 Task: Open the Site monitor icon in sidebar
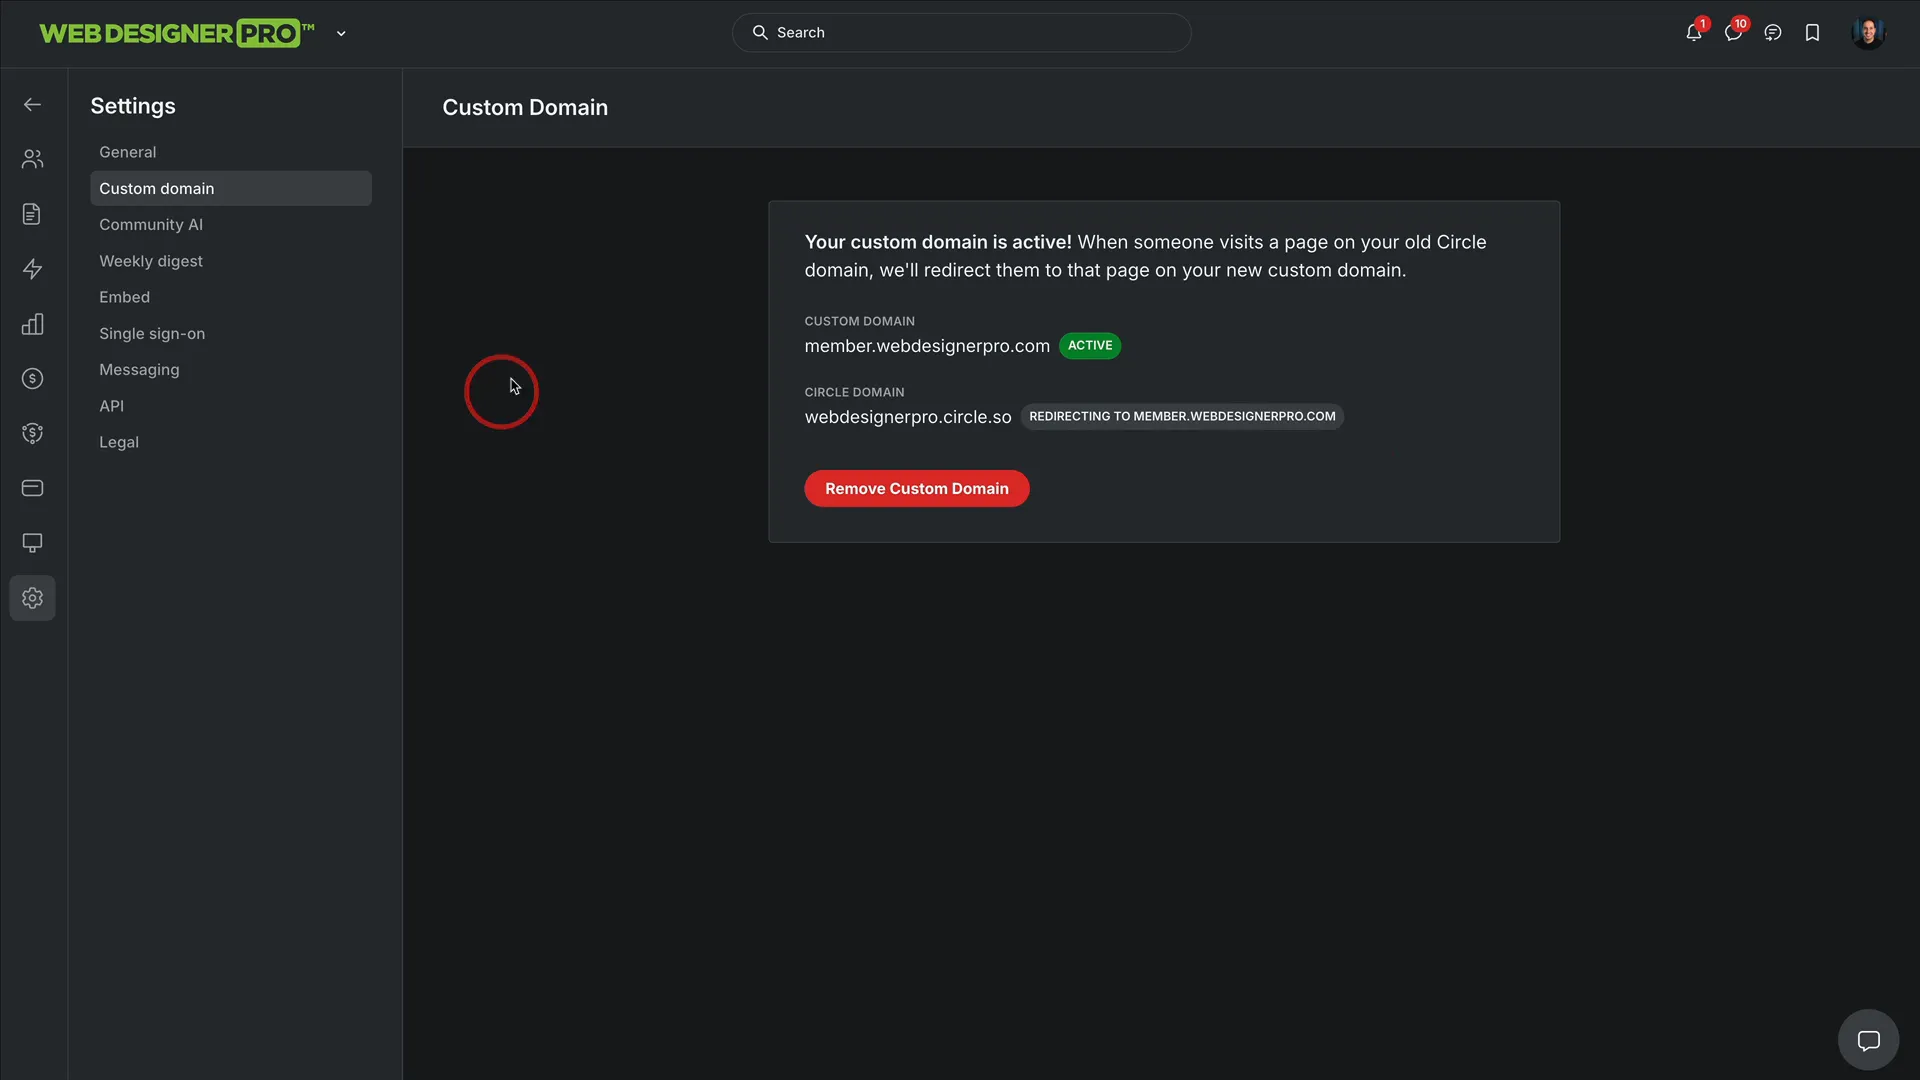32,543
